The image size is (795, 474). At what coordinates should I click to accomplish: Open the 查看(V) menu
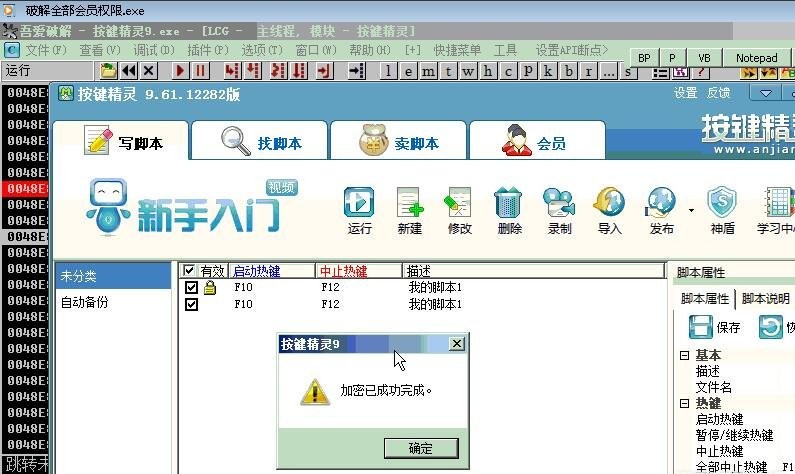click(x=100, y=50)
